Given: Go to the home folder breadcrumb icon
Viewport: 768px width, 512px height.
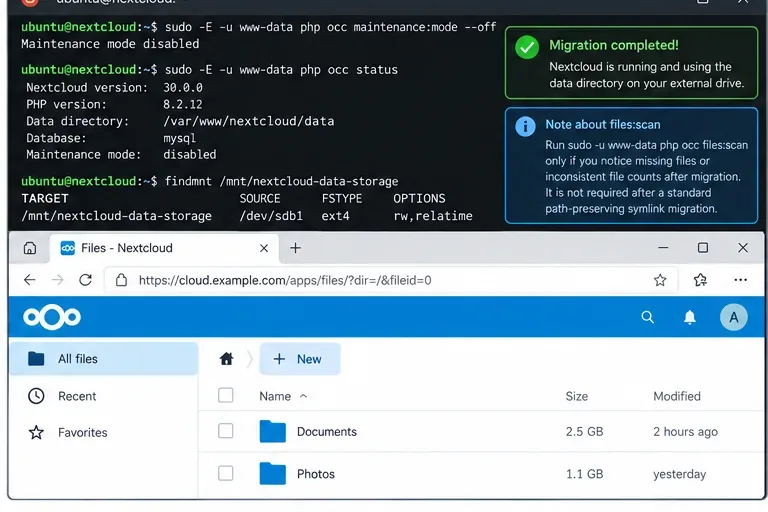Looking at the screenshot, I should point(226,359).
